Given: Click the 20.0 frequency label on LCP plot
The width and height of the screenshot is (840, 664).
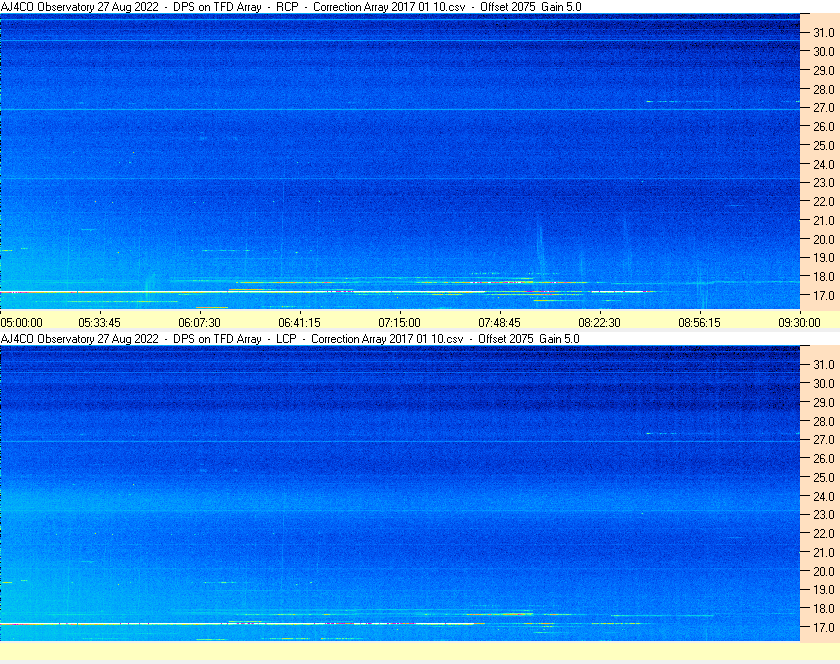Looking at the screenshot, I should pos(824,571).
